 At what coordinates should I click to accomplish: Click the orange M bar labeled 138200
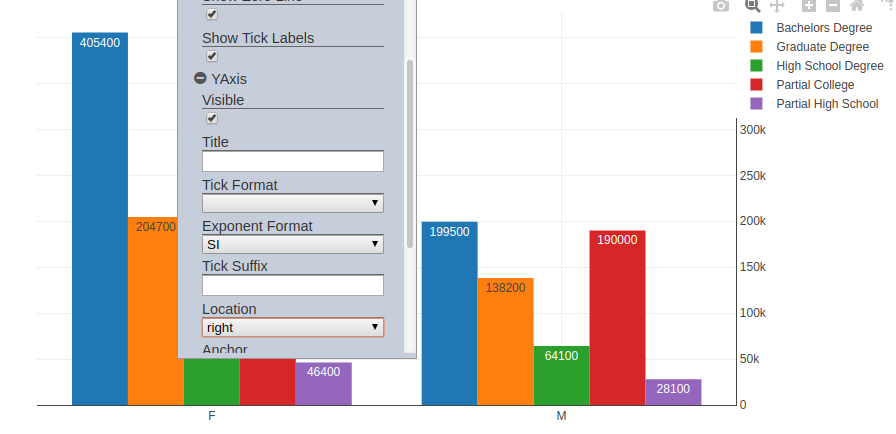coord(506,341)
